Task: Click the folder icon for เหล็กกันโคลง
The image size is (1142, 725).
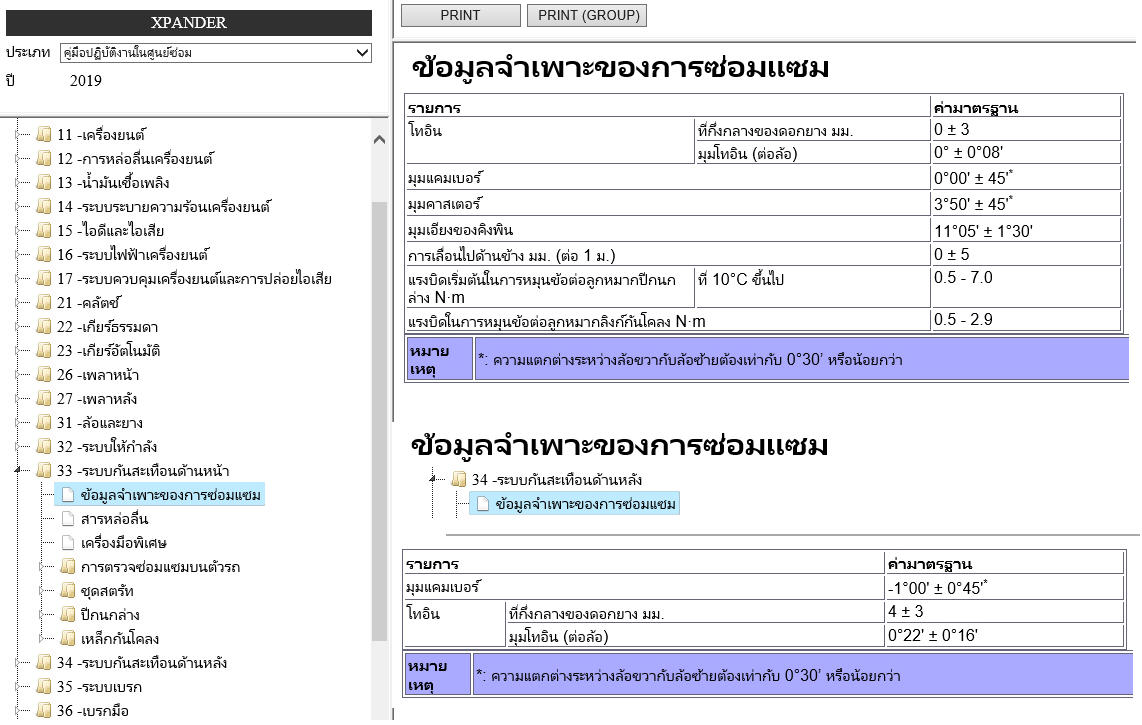Action: (68, 639)
